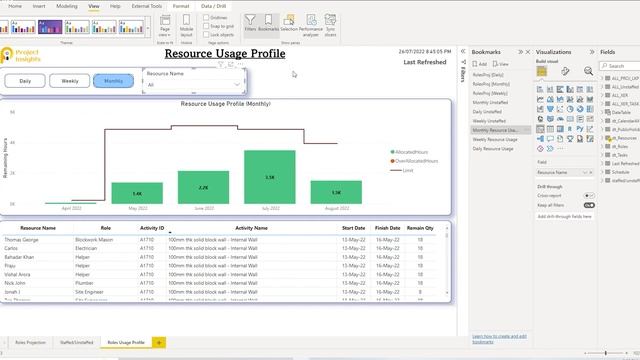Launch the Performance analyzer

click(311, 25)
